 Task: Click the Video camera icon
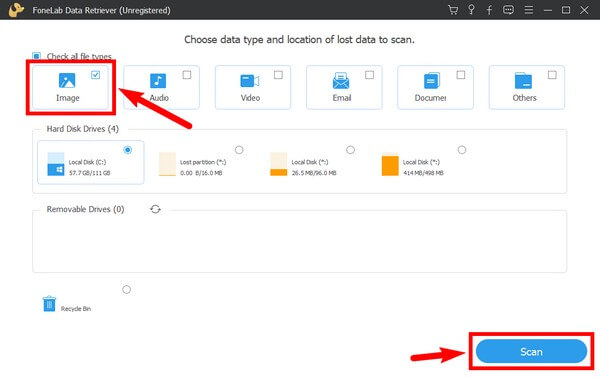click(249, 81)
